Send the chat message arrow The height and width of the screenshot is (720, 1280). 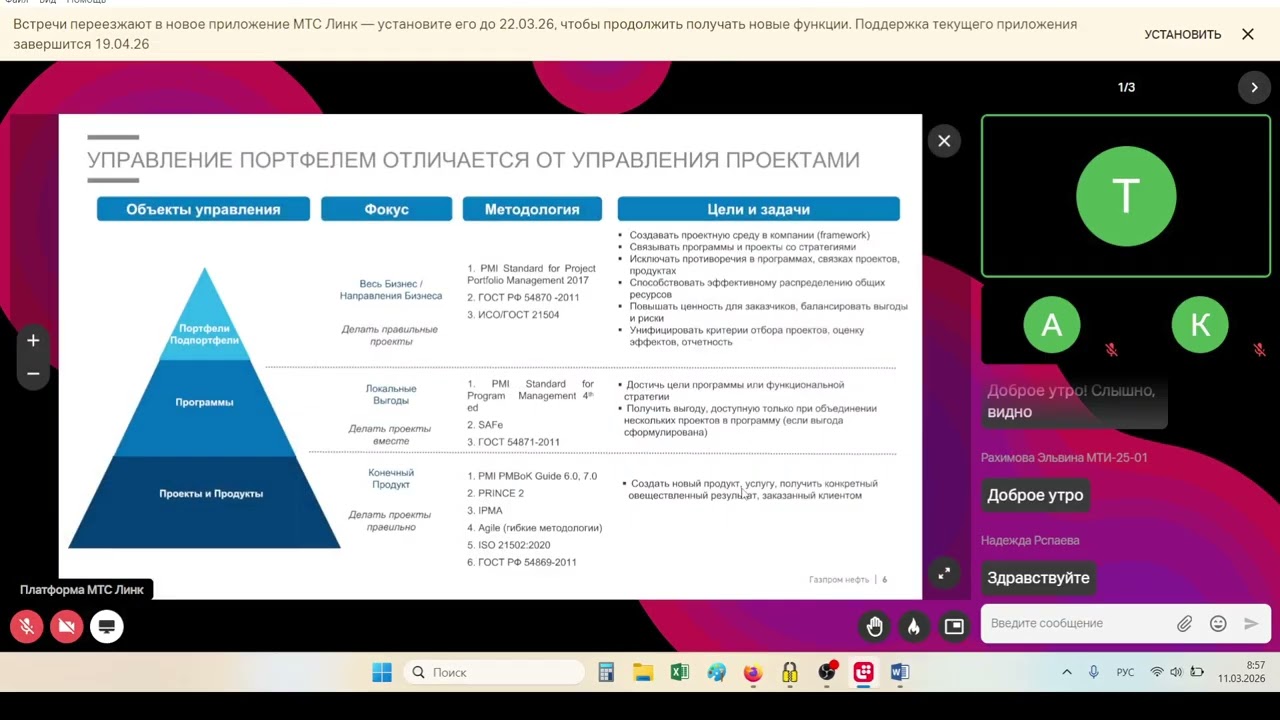[x=1251, y=623]
